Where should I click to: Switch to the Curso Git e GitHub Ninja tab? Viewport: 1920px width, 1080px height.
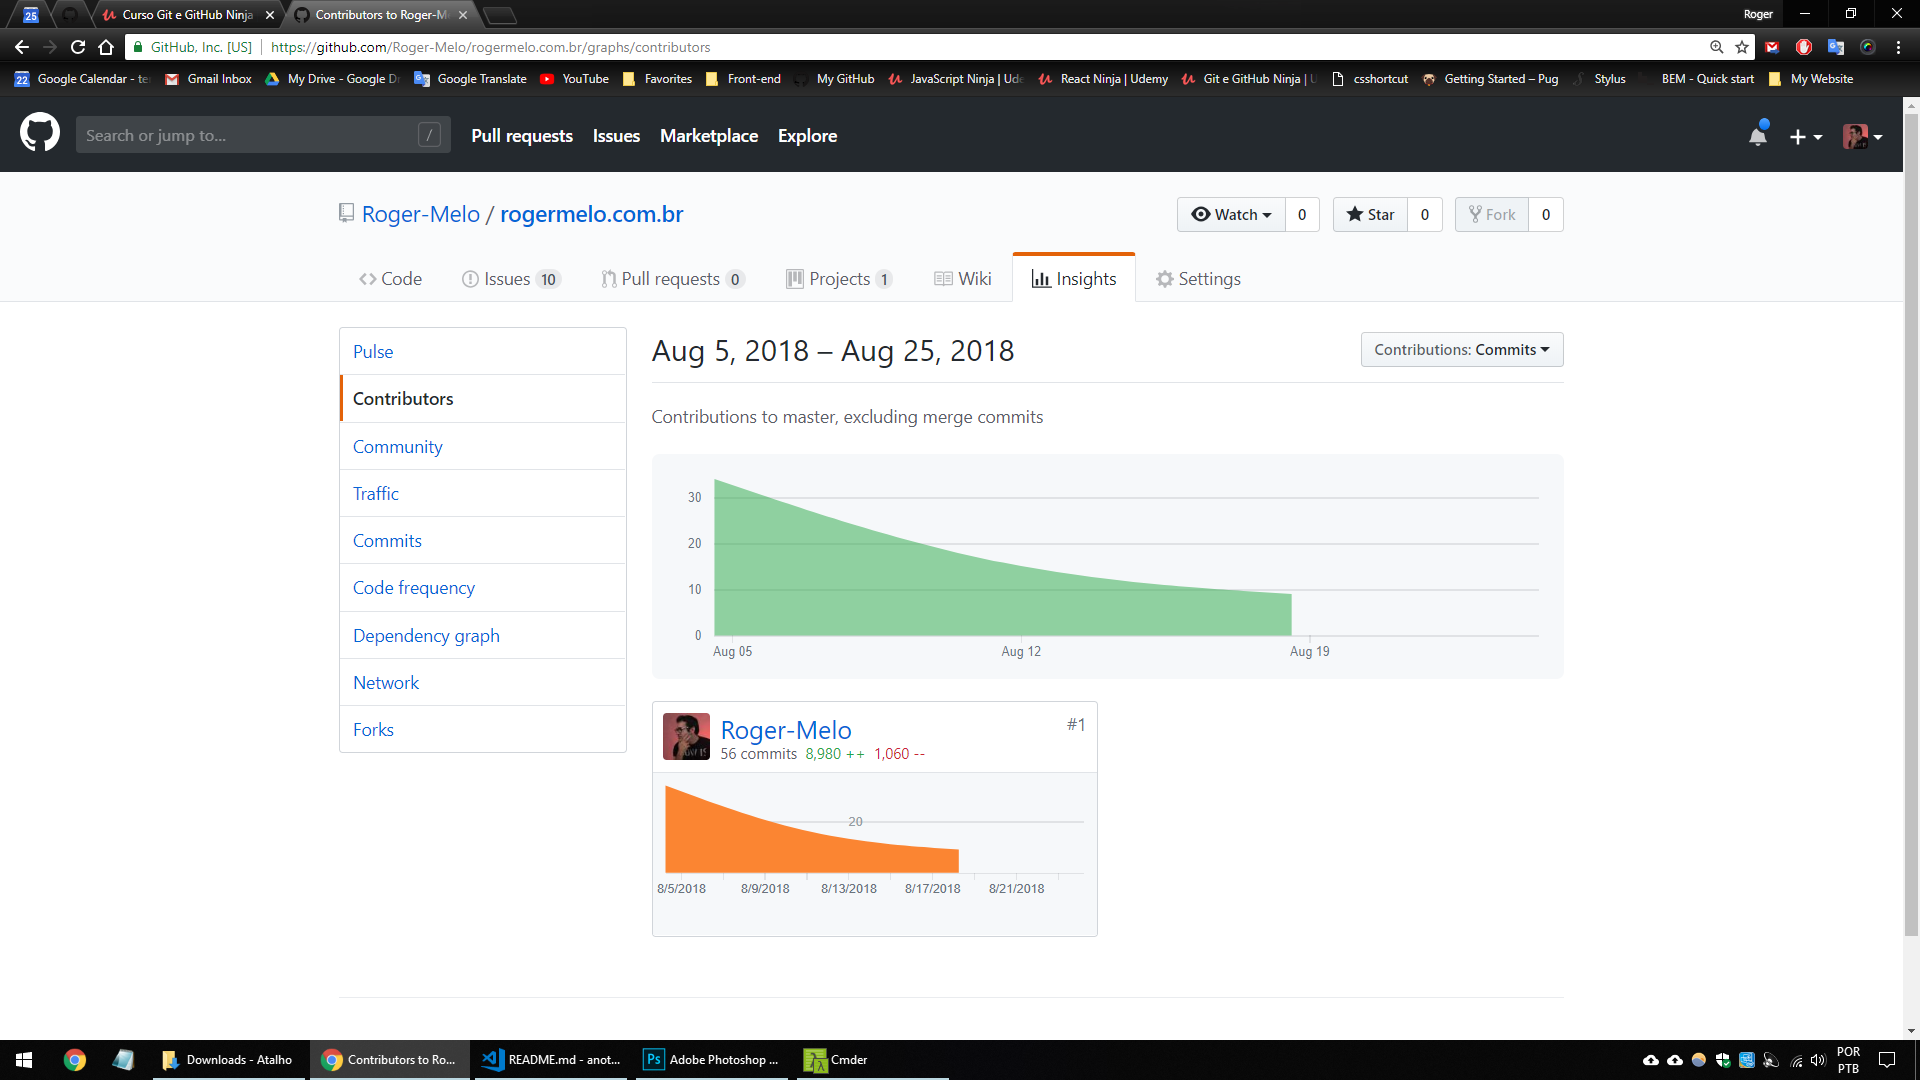point(186,15)
